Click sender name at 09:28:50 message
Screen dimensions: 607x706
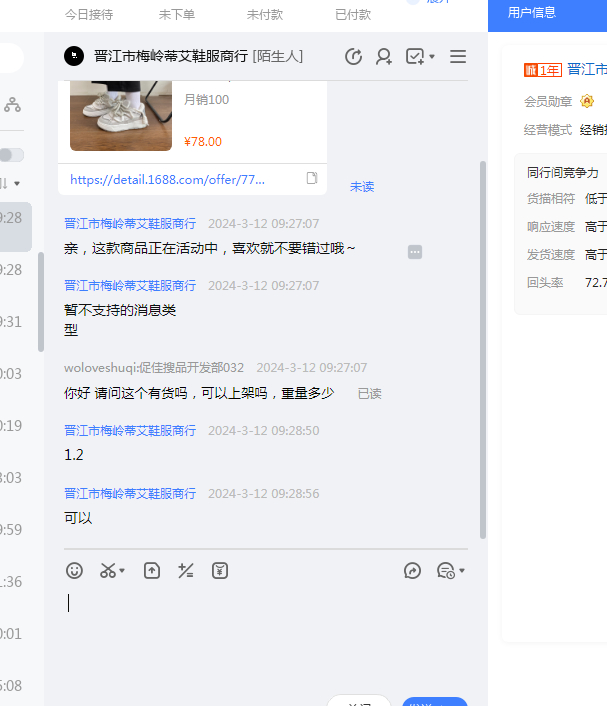pos(130,430)
